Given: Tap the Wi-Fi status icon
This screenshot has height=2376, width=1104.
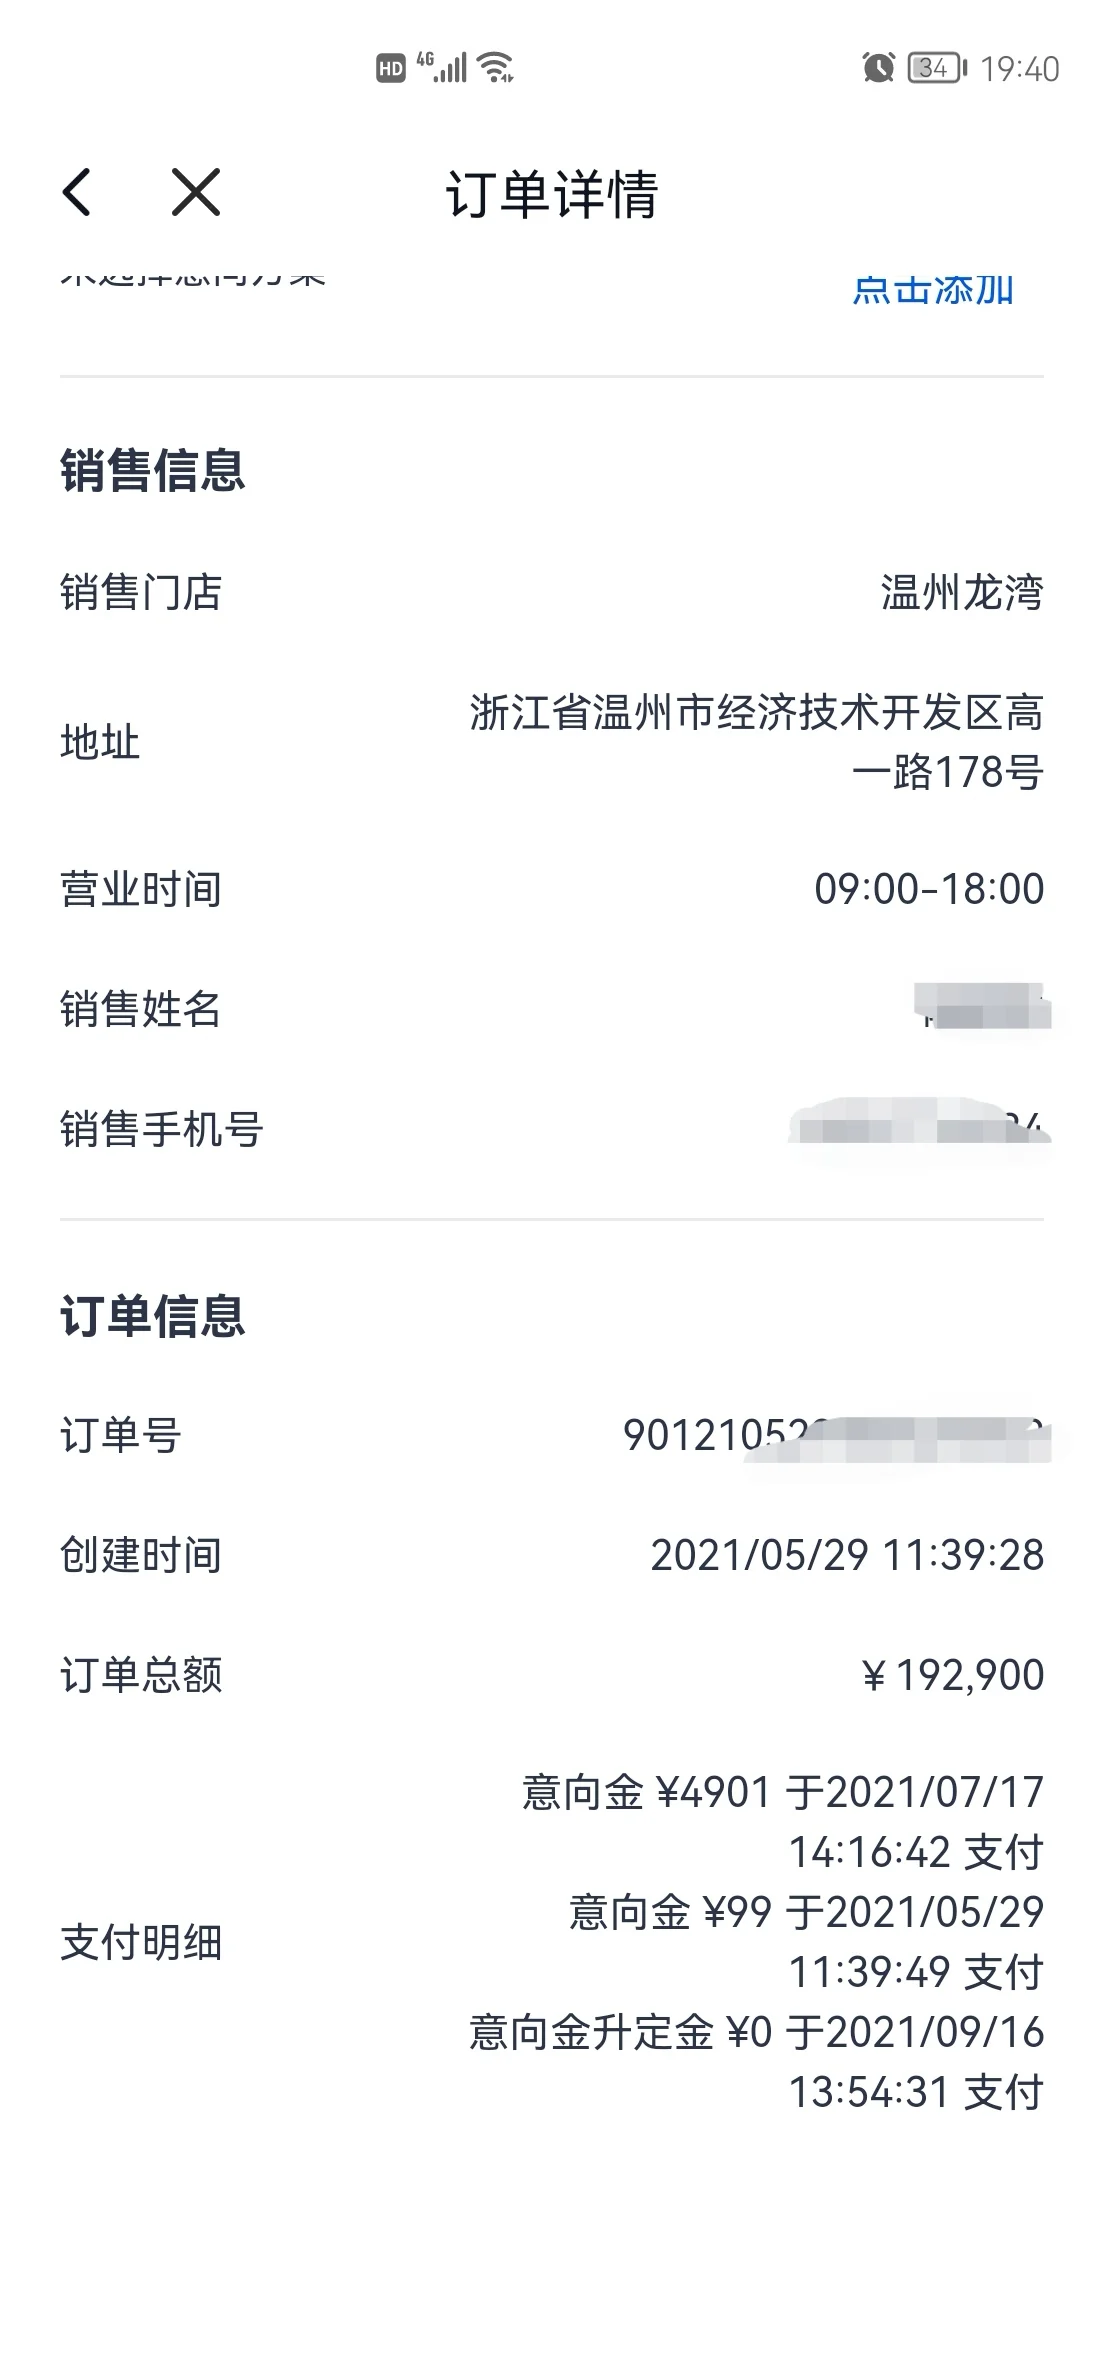Looking at the screenshot, I should 496,67.
